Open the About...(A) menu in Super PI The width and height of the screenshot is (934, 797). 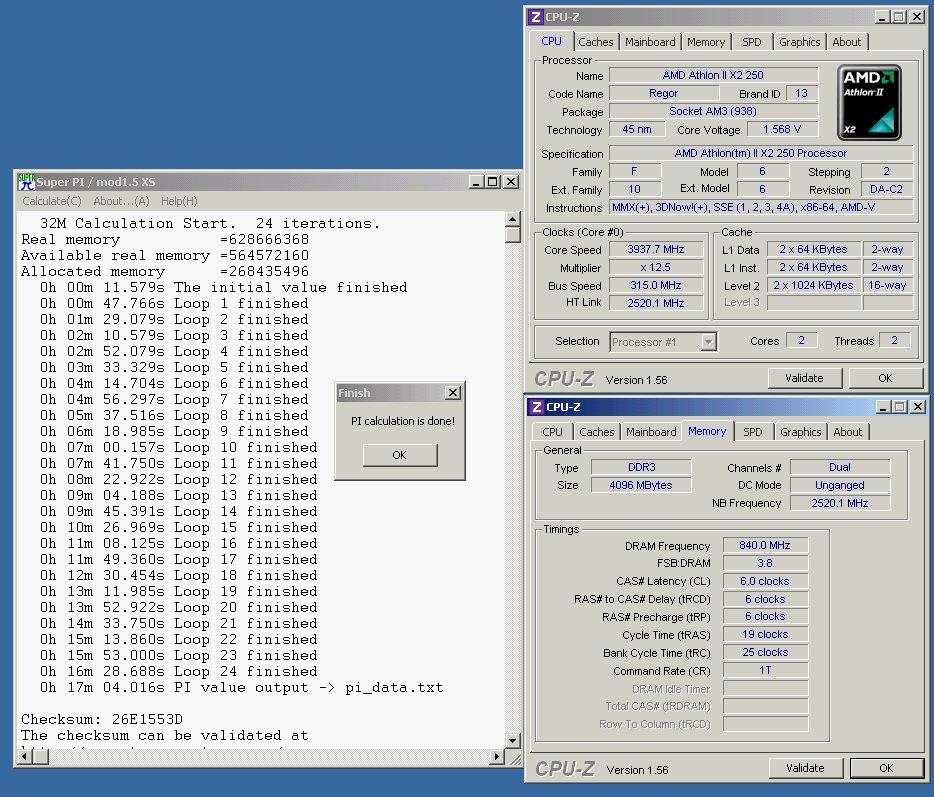pyautogui.click(x=121, y=201)
